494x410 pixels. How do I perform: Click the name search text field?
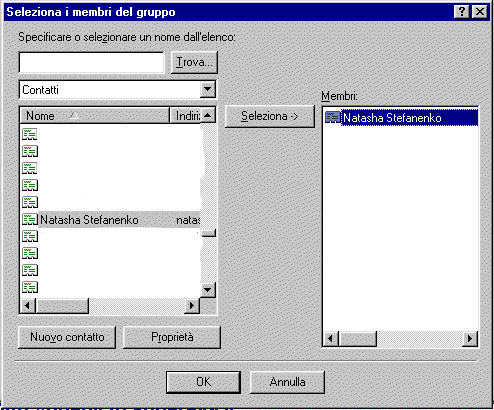92,62
